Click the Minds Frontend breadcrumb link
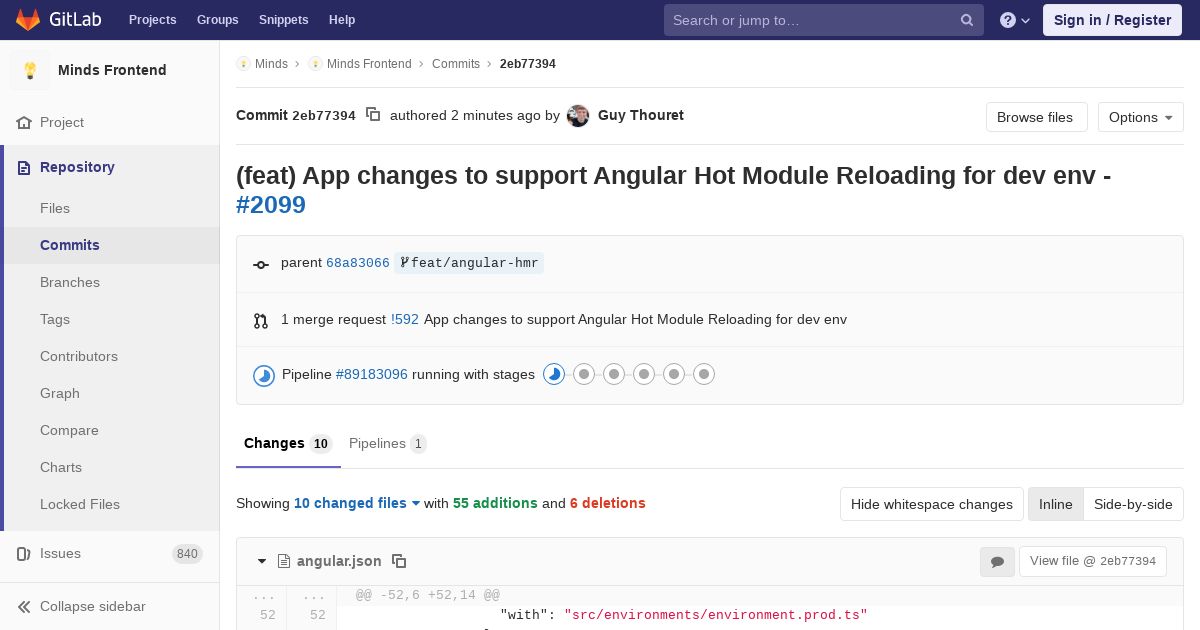The image size is (1200, 630). (x=369, y=64)
